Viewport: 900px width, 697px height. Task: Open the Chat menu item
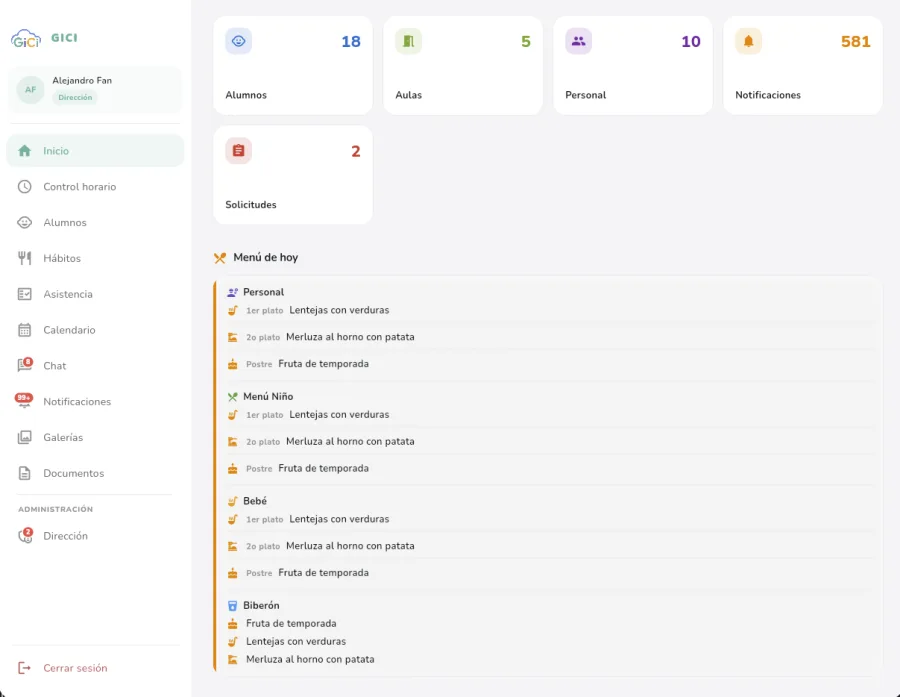[x=95, y=366]
